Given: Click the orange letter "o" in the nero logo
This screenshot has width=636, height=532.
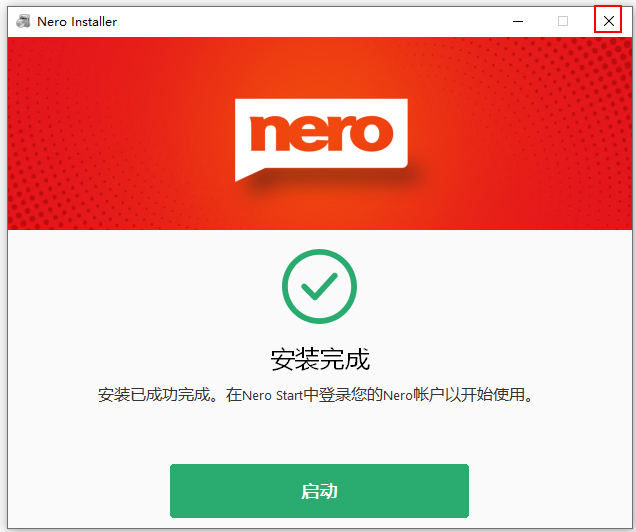Looking at the screenshot, I should [372, 133].
